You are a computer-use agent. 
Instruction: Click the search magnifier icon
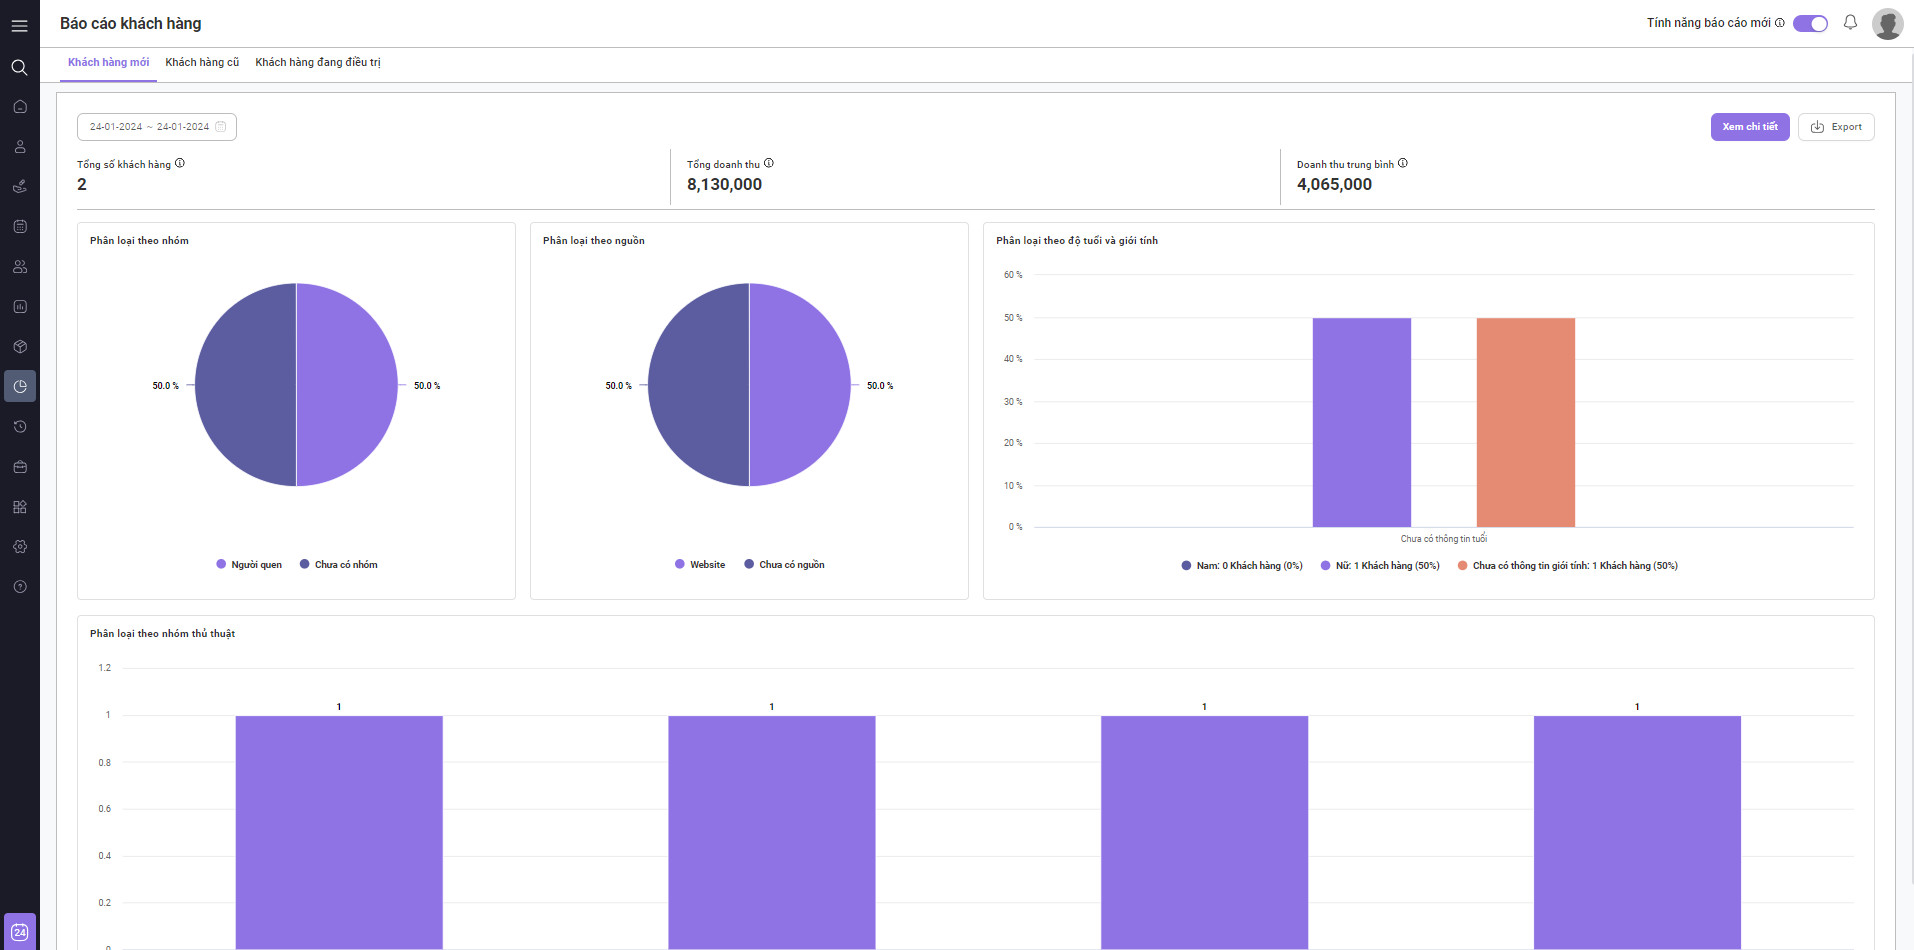[x=19, y=67]
